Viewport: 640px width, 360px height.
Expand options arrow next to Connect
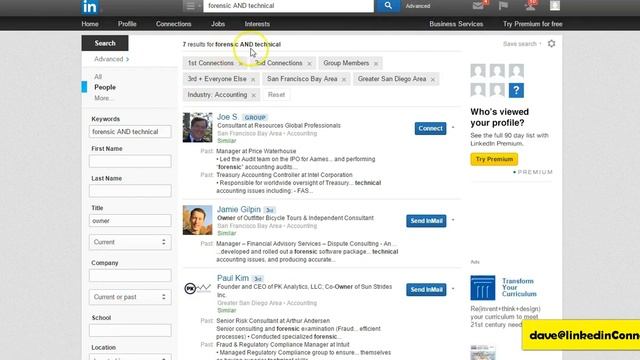[453, 128]
